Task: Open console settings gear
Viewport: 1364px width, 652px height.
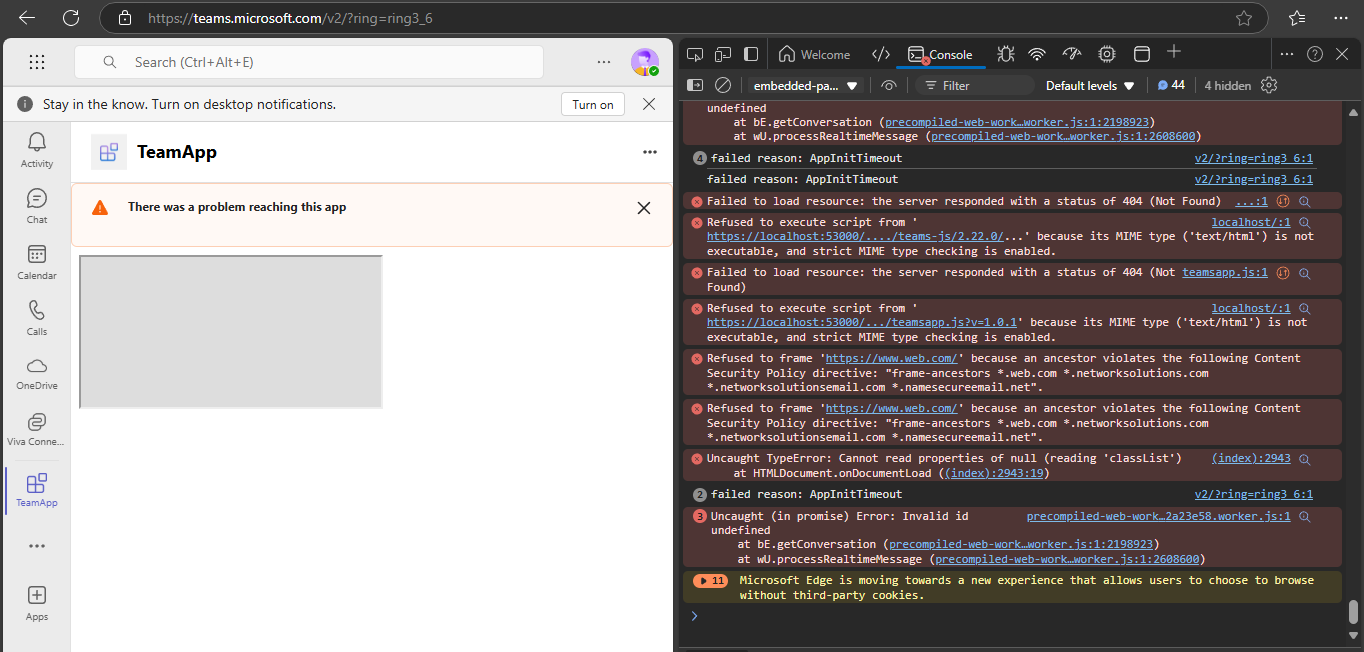Action: [x=1269, y=85]
